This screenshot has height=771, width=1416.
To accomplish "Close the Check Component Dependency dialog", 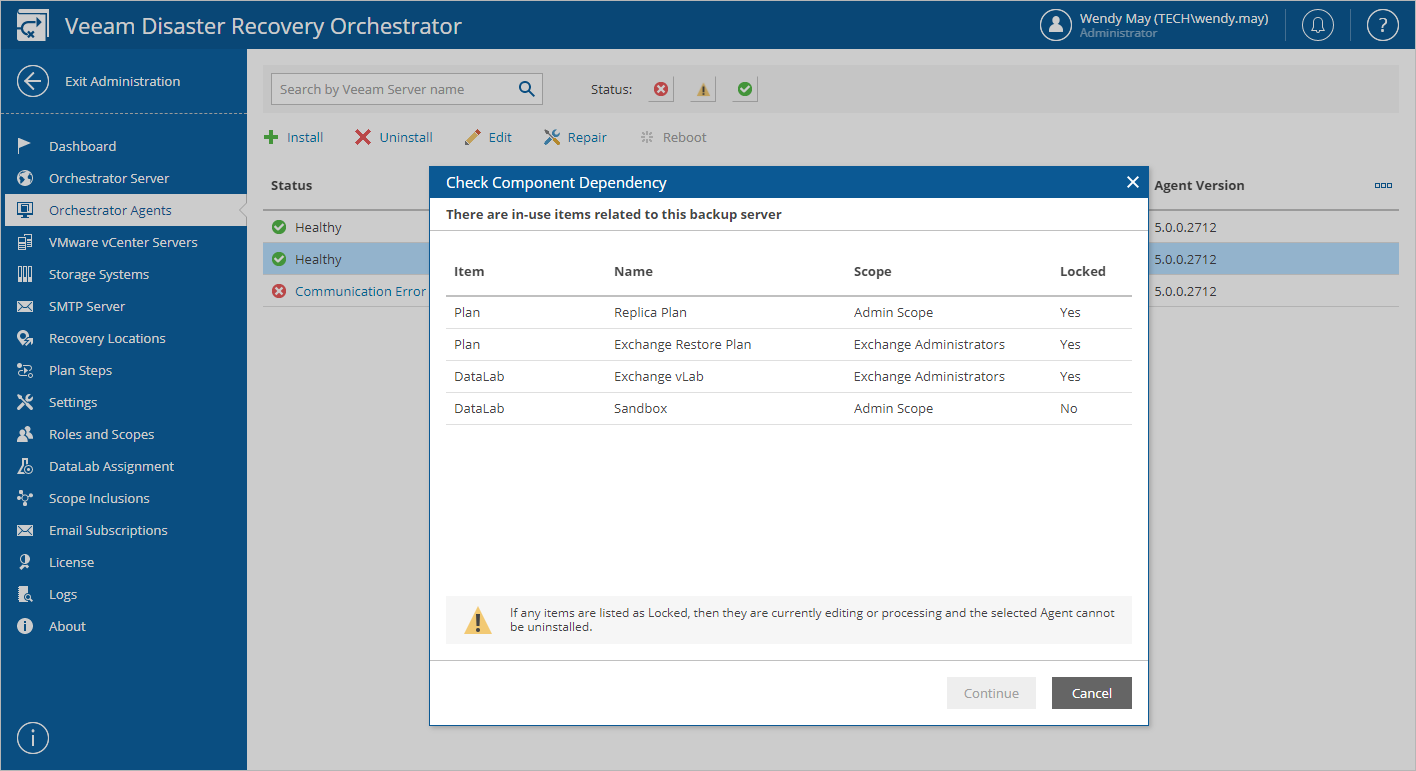I will click(1132, 182).
